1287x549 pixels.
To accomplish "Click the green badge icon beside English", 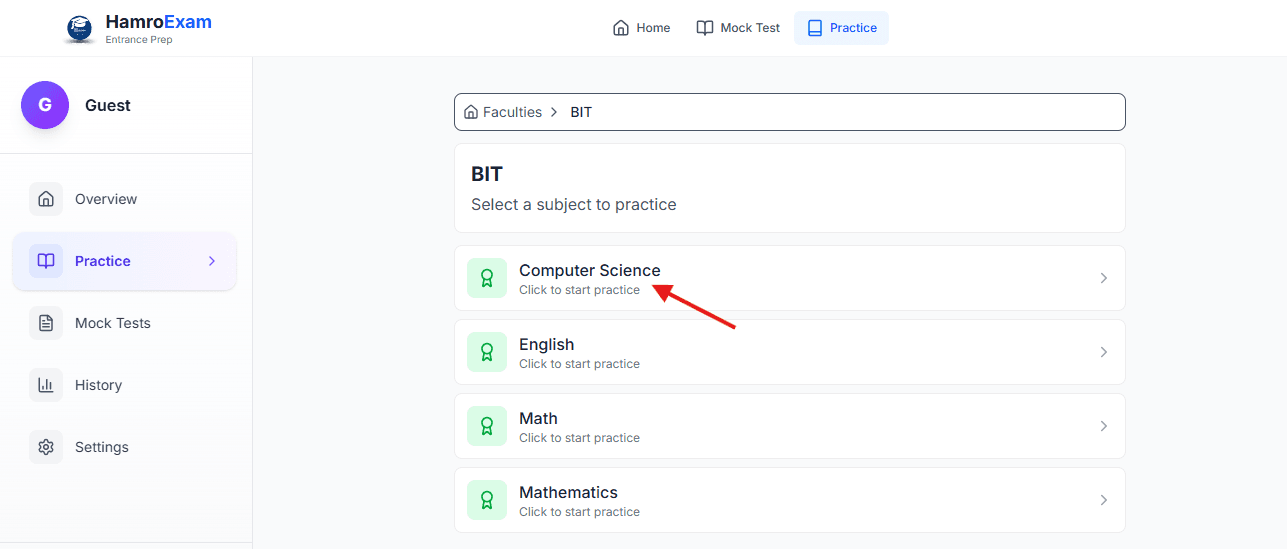I will point(487,352).
